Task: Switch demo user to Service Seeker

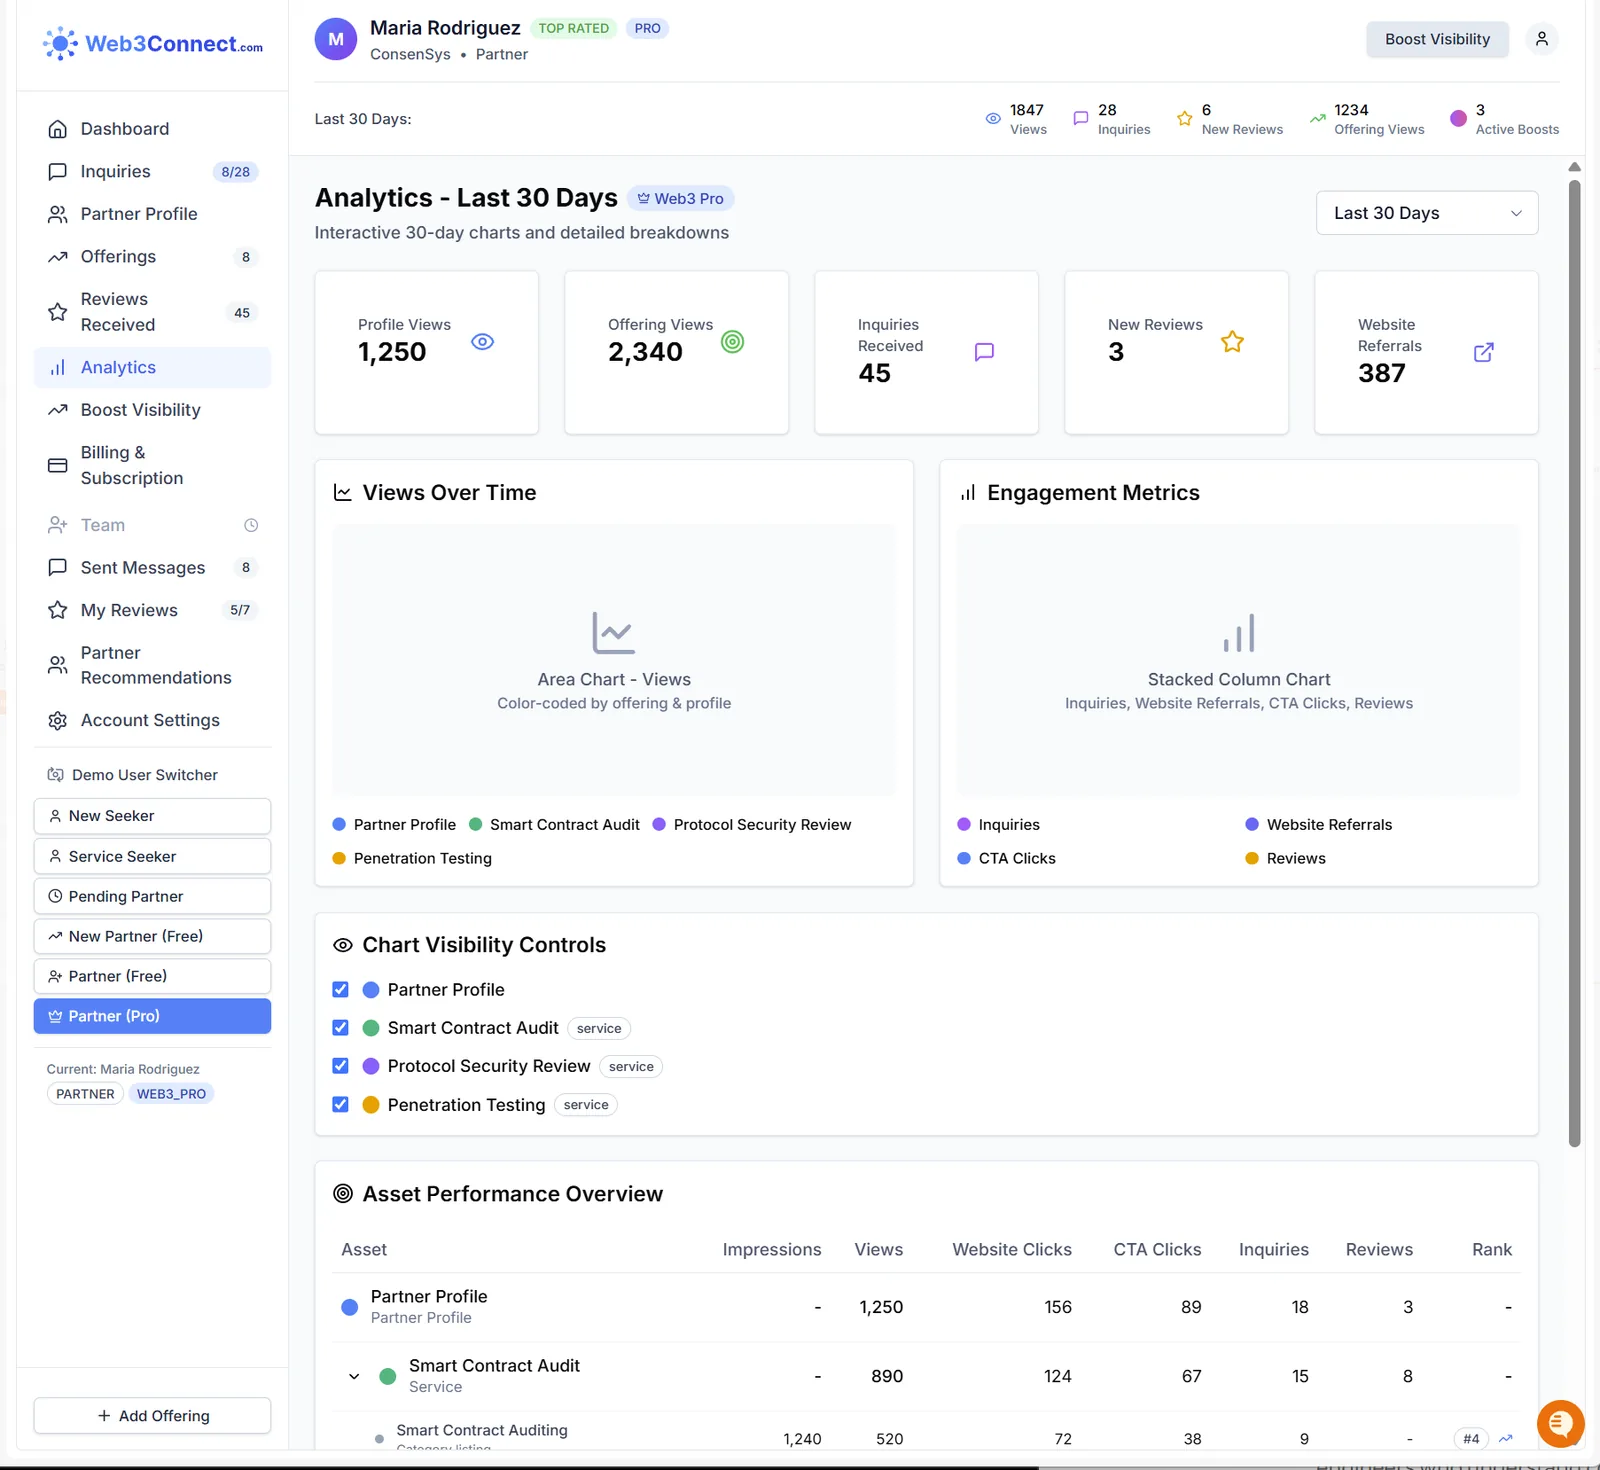Action: 152,856
